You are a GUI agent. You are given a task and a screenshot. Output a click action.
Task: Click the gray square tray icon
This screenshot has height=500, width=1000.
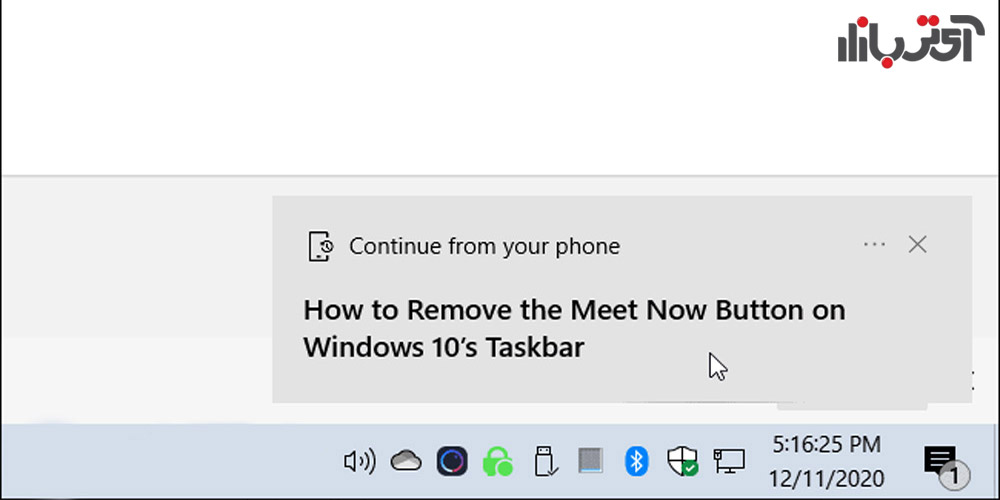pos(591,460)
